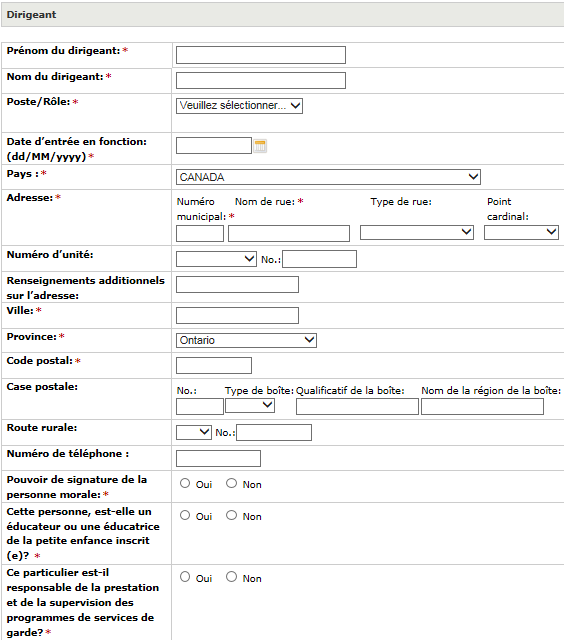Screen dimensions: 564x640
Task: Click the Code postal field
Action: tap(214, 365)
